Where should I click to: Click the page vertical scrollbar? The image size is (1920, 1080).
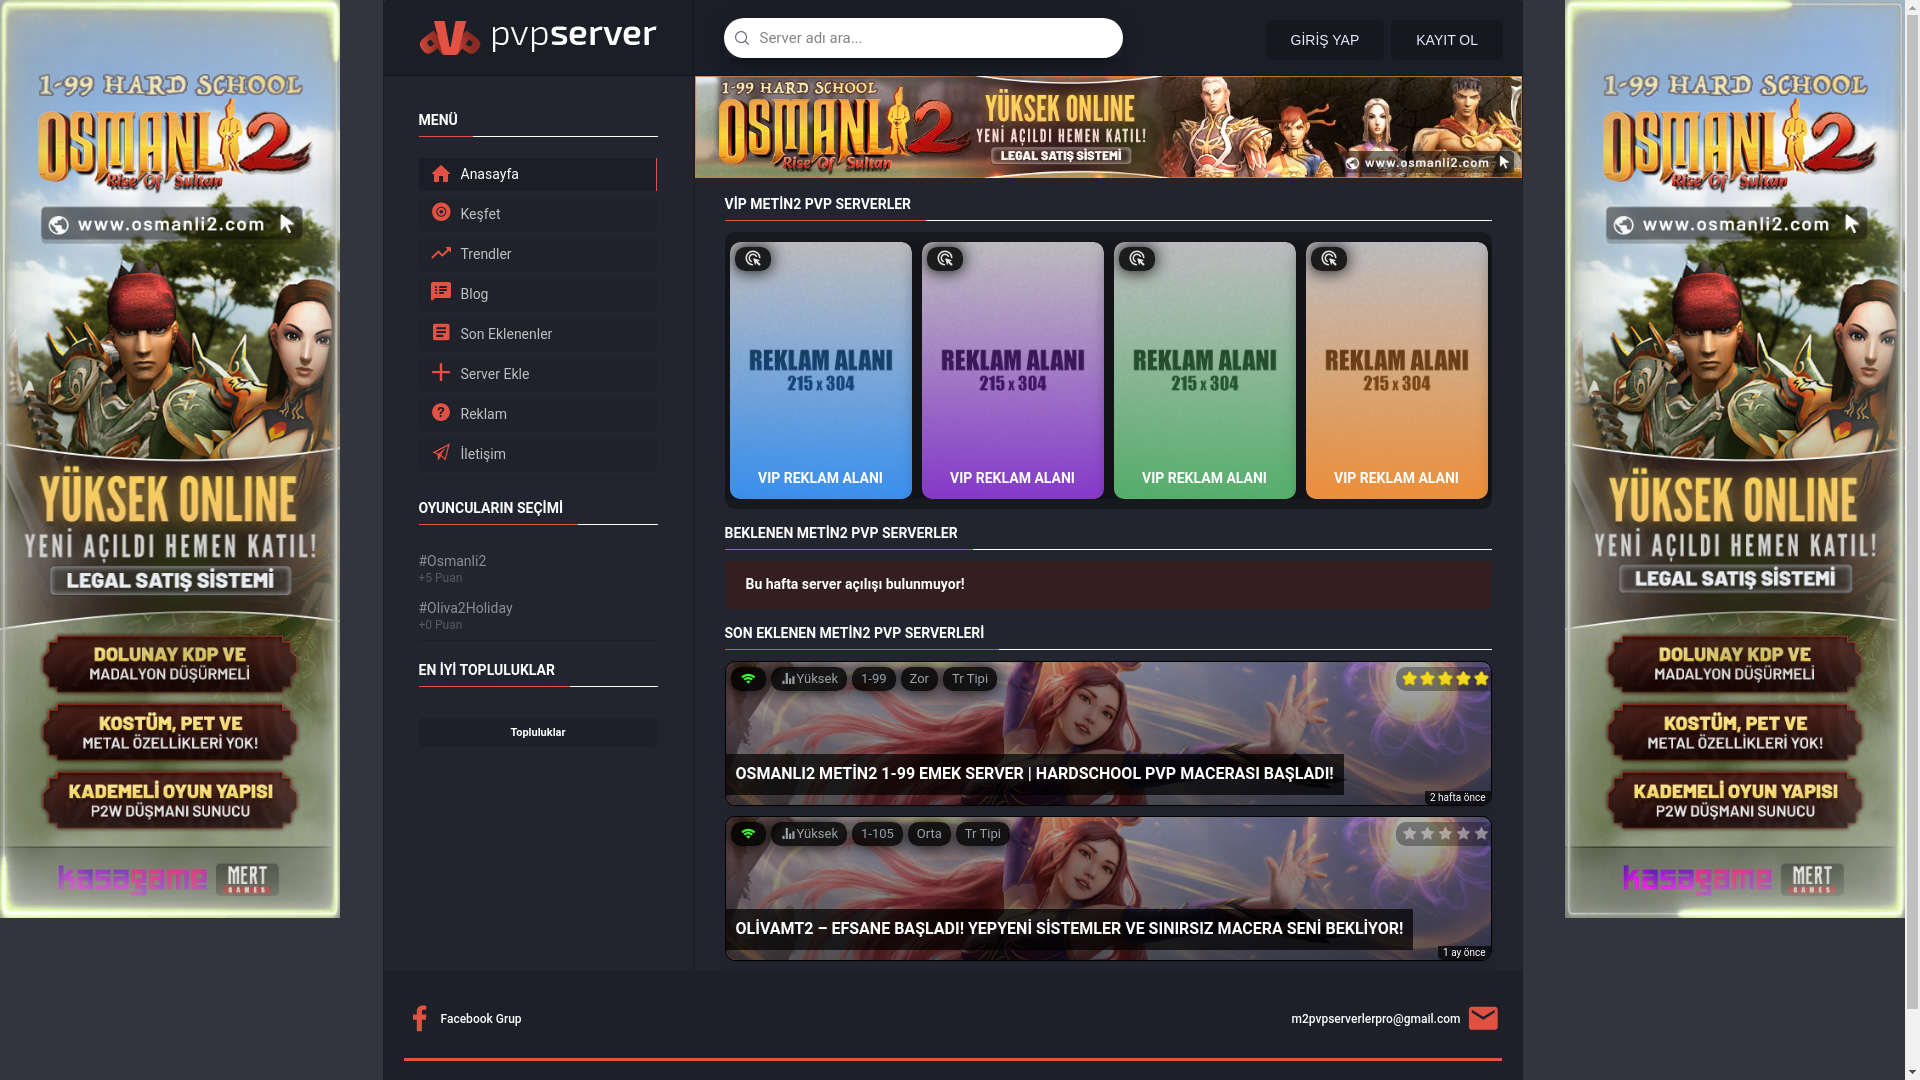[1912, 540]
